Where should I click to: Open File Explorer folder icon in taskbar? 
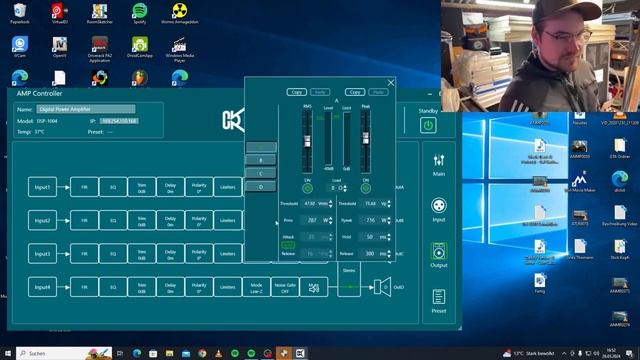(x=169, y=353)
